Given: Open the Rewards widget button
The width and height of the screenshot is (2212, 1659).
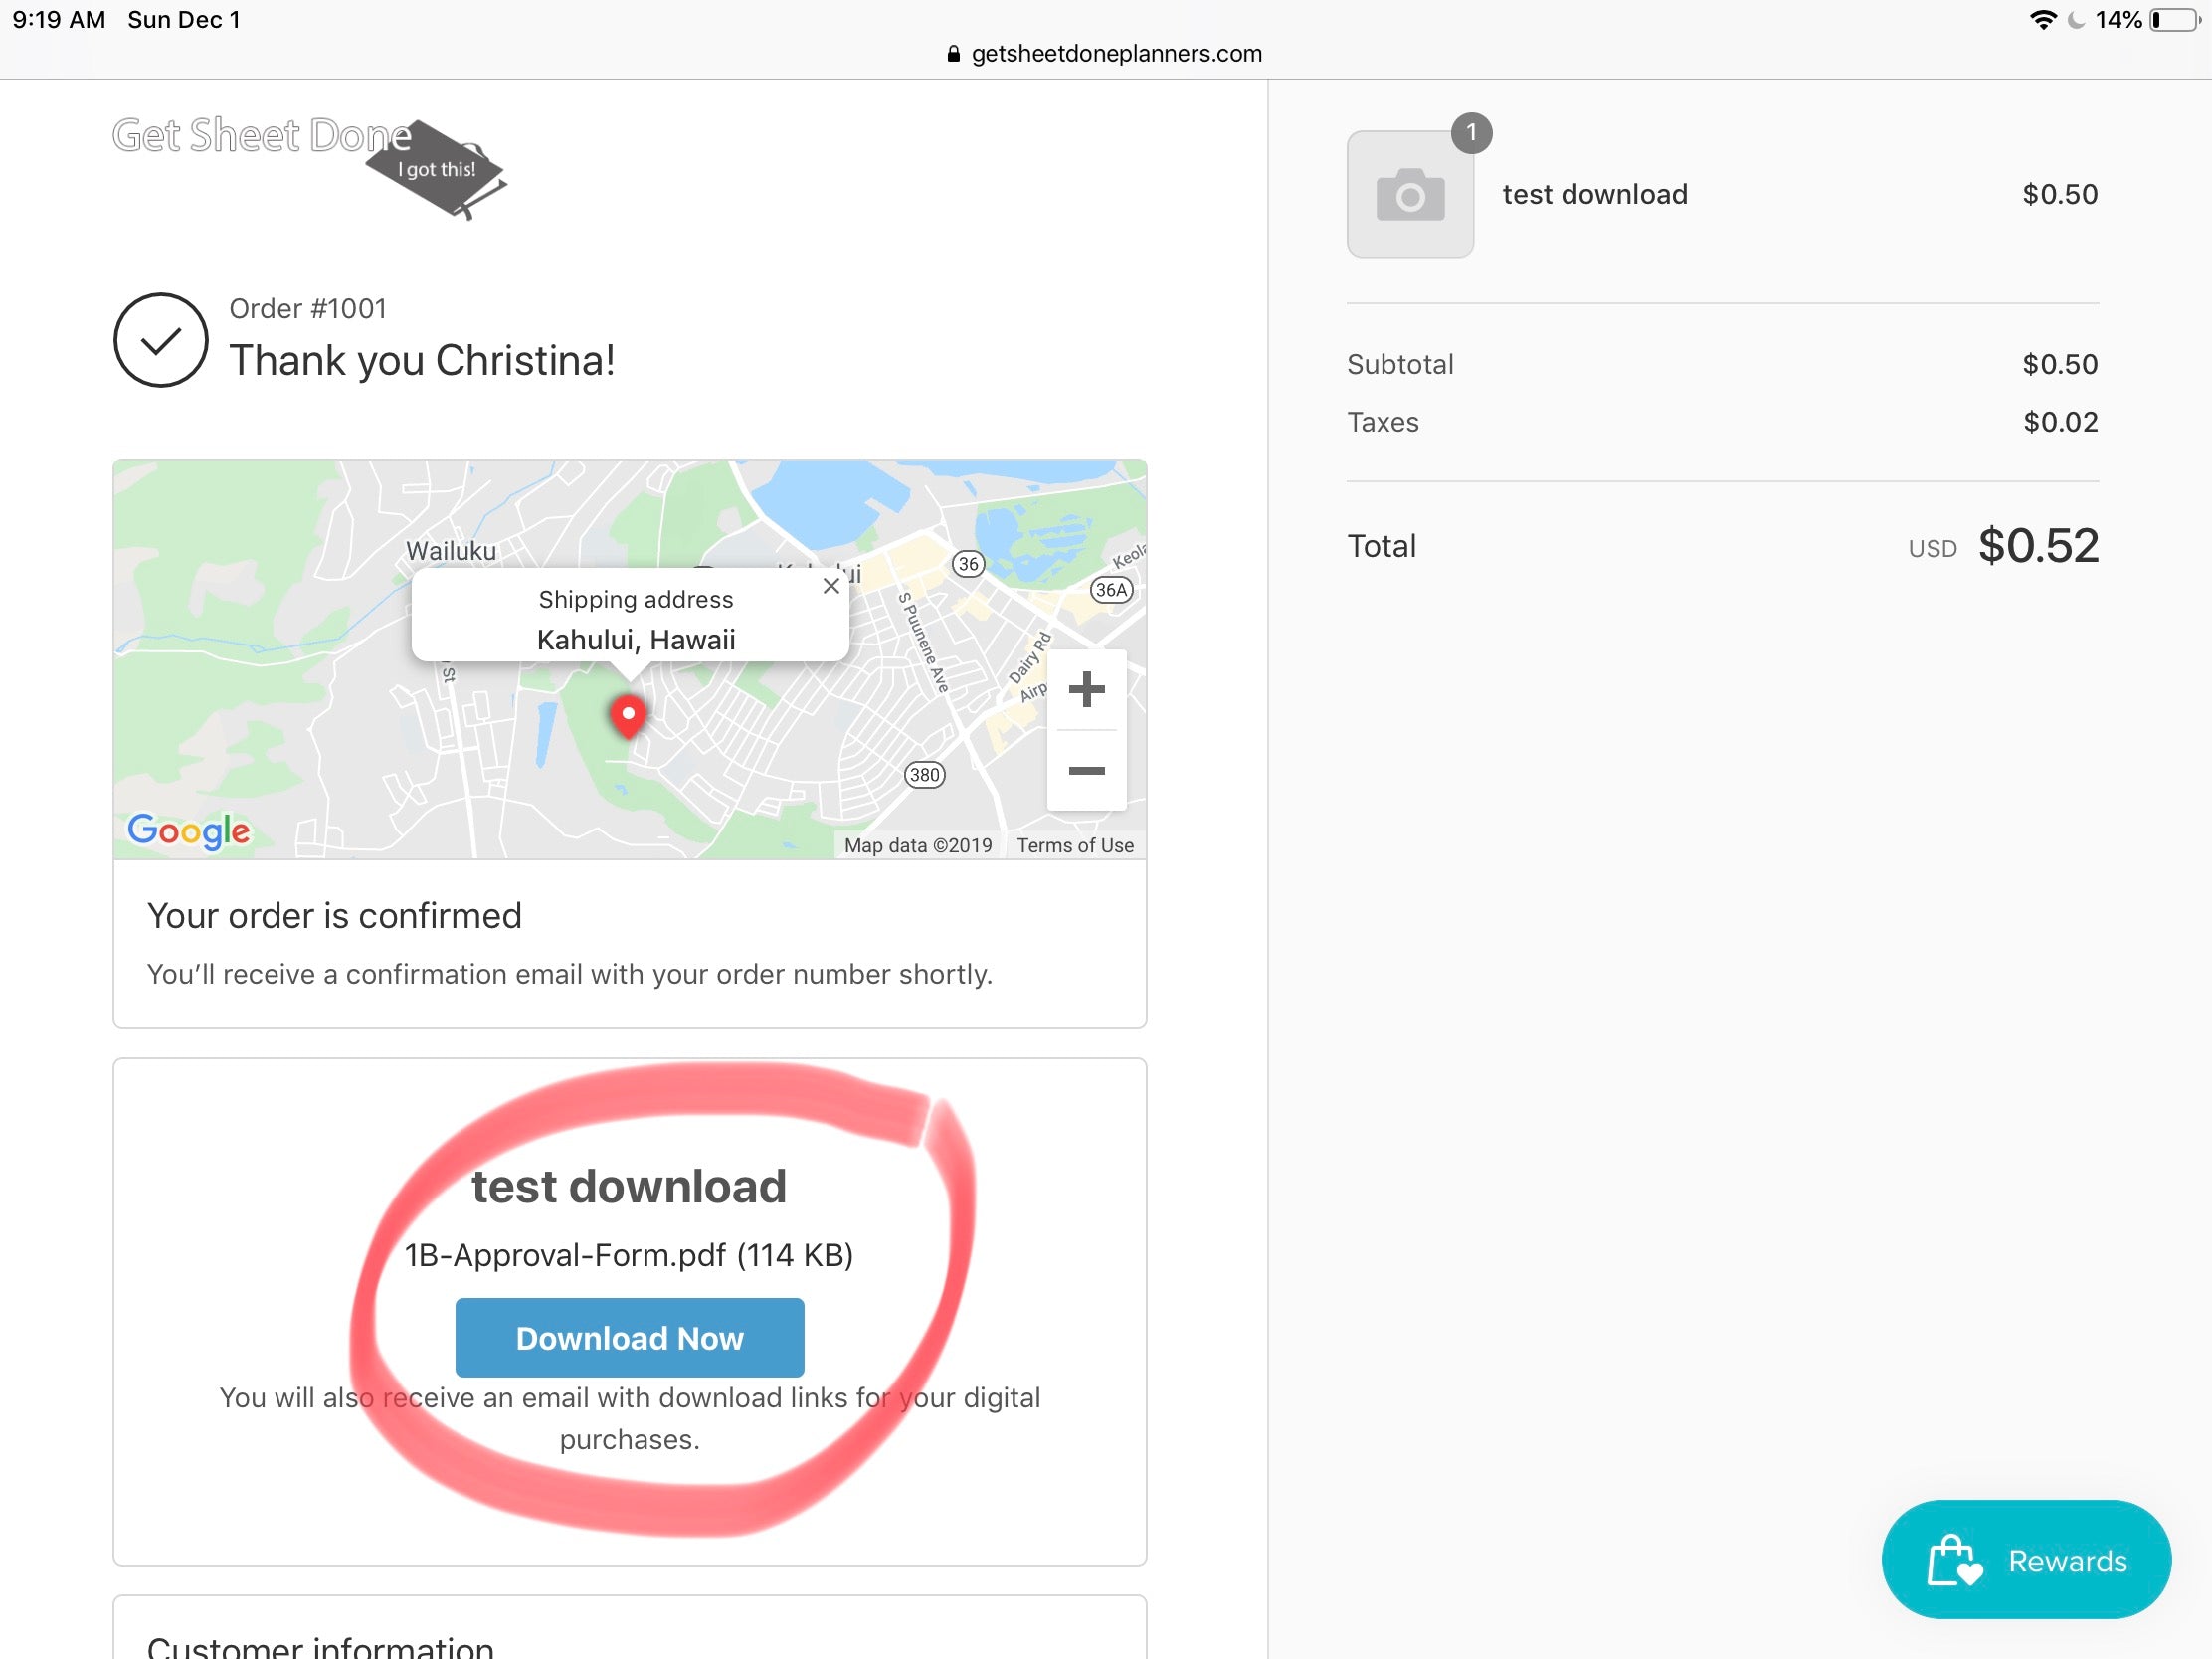Looking at the screenshot, I should coord(2026,1559).
